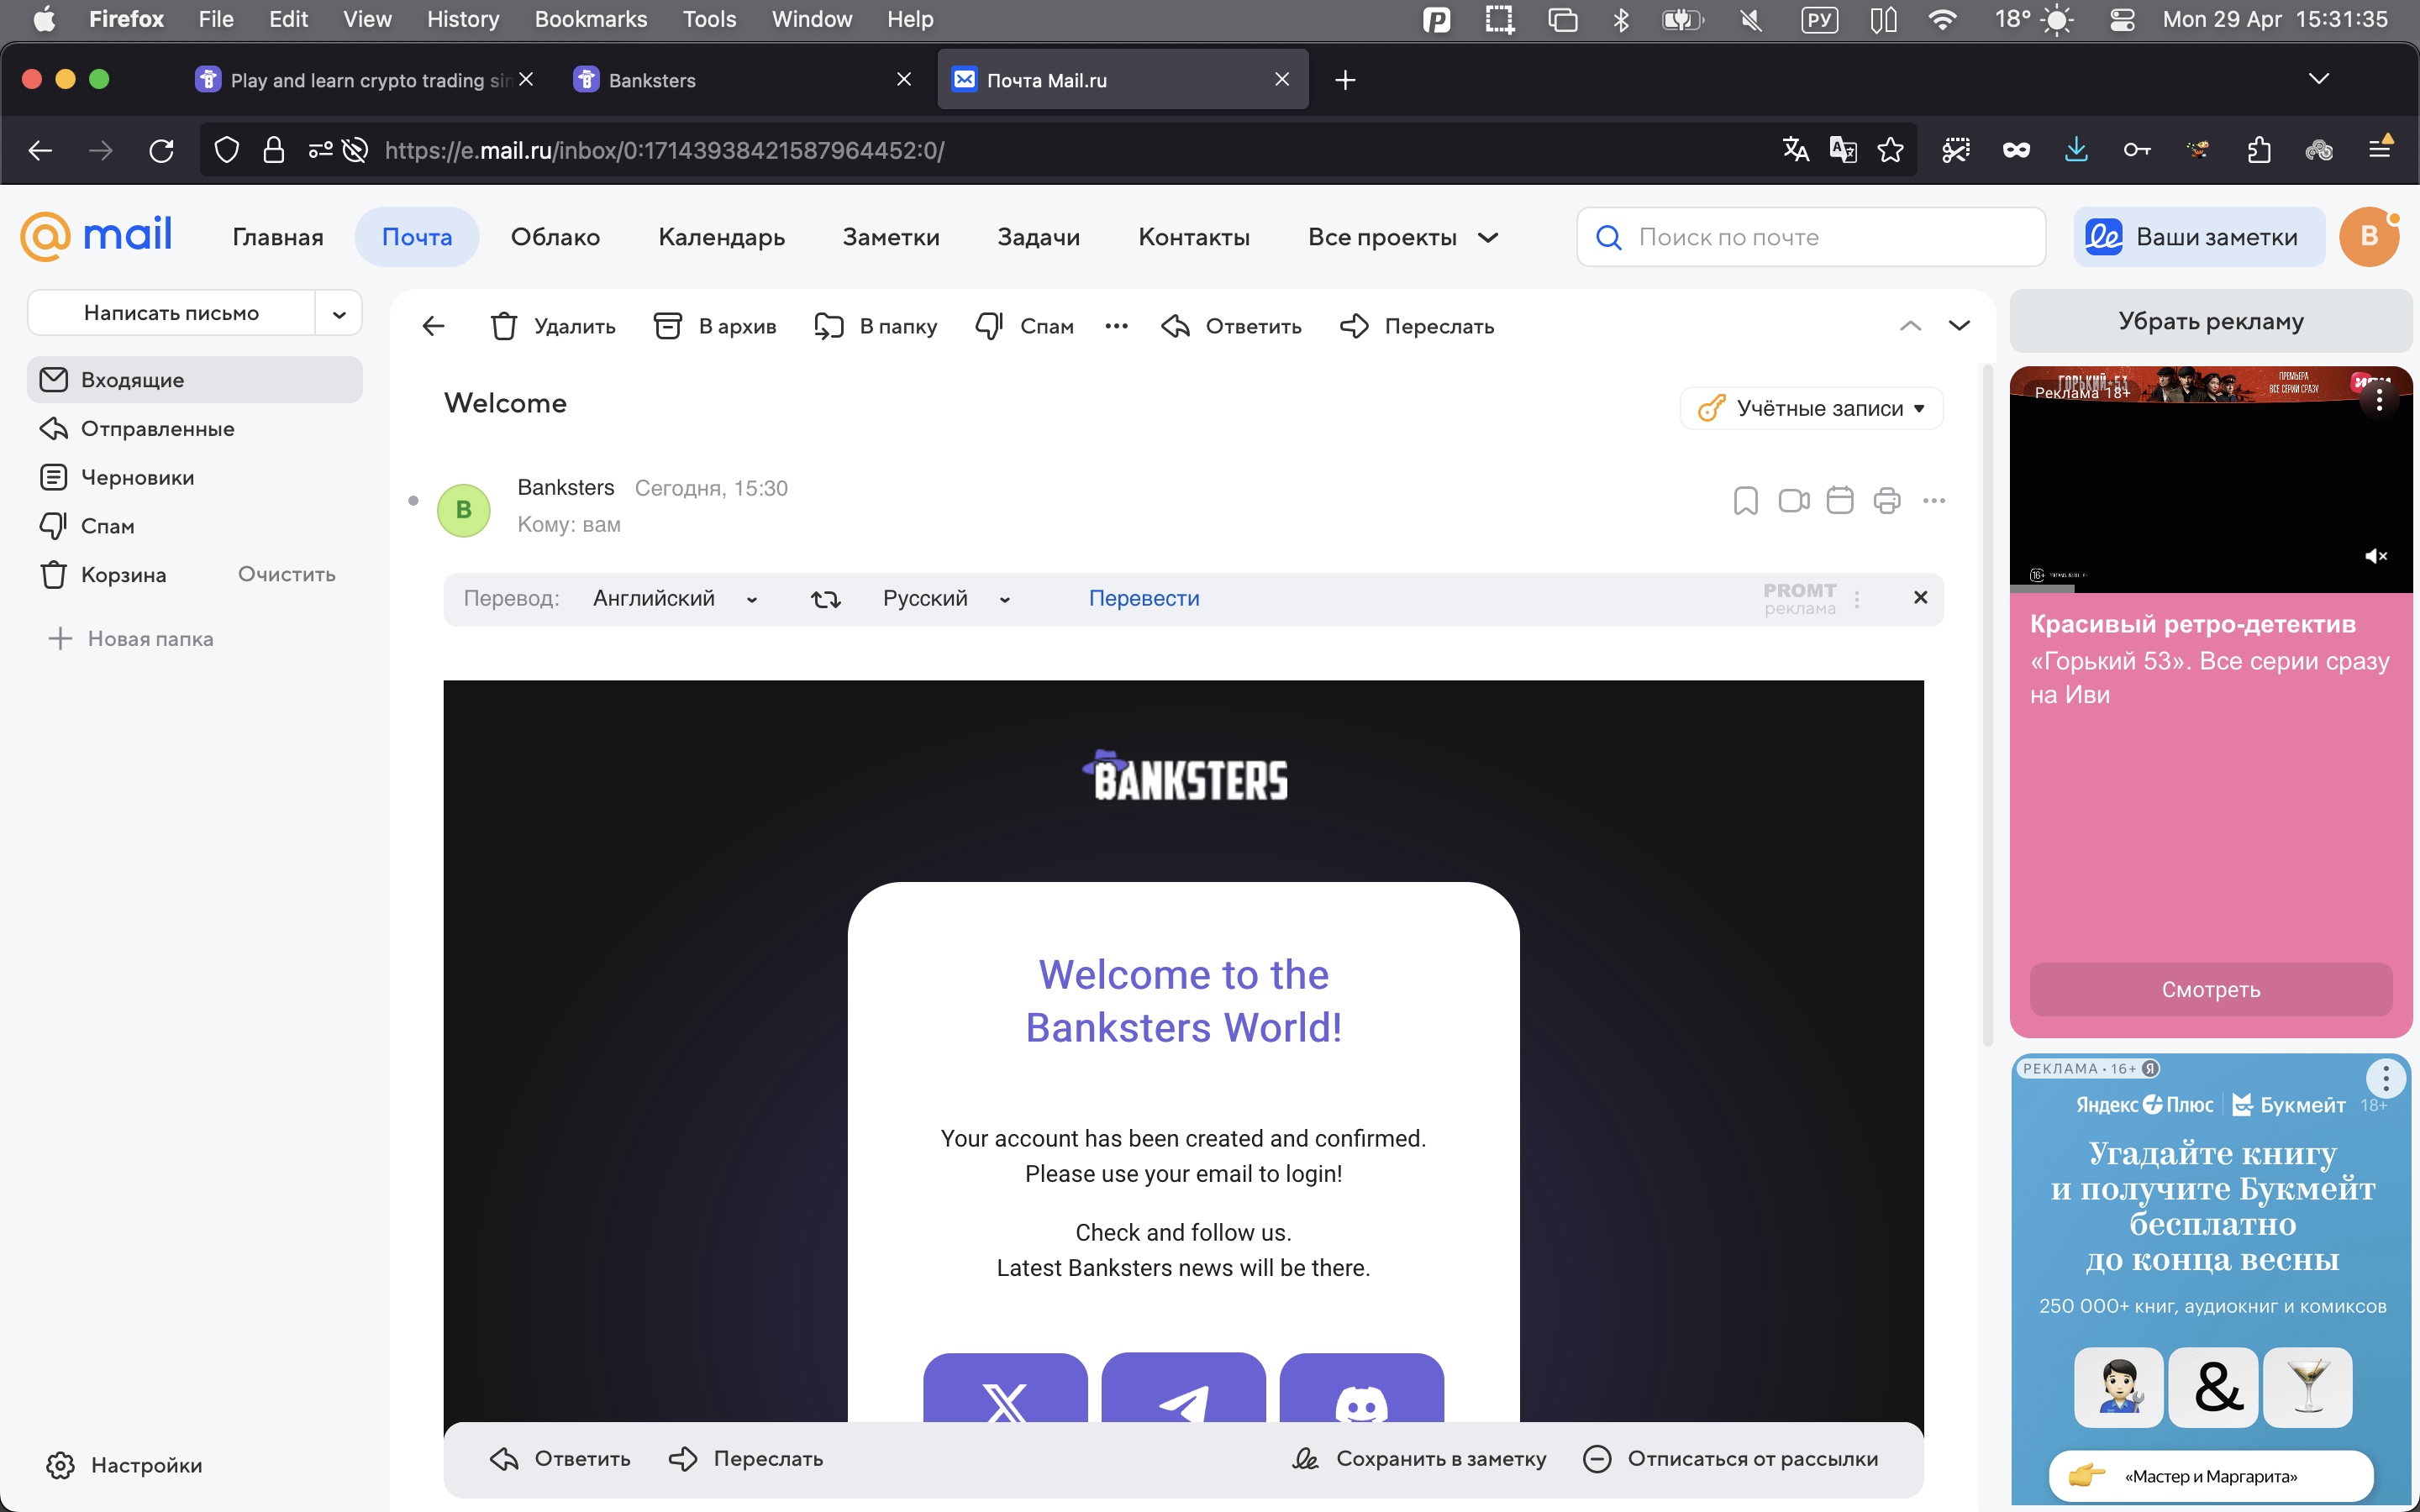Screen dimensions: 2420x1512
Task: Open a new Firefox tab
Action: point(1345,80)
